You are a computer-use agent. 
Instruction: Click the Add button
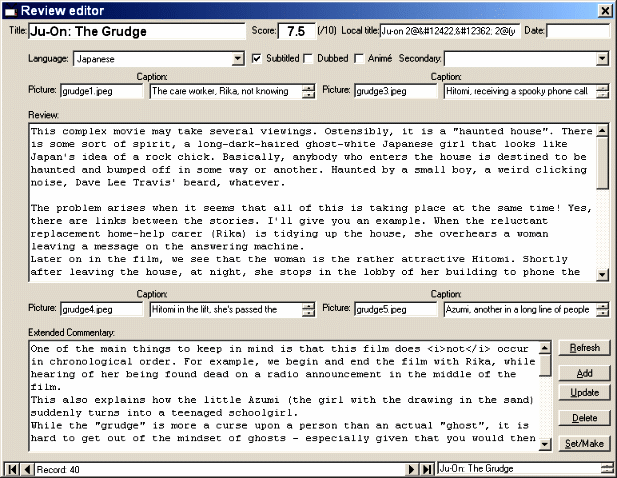tap(584, 373)
